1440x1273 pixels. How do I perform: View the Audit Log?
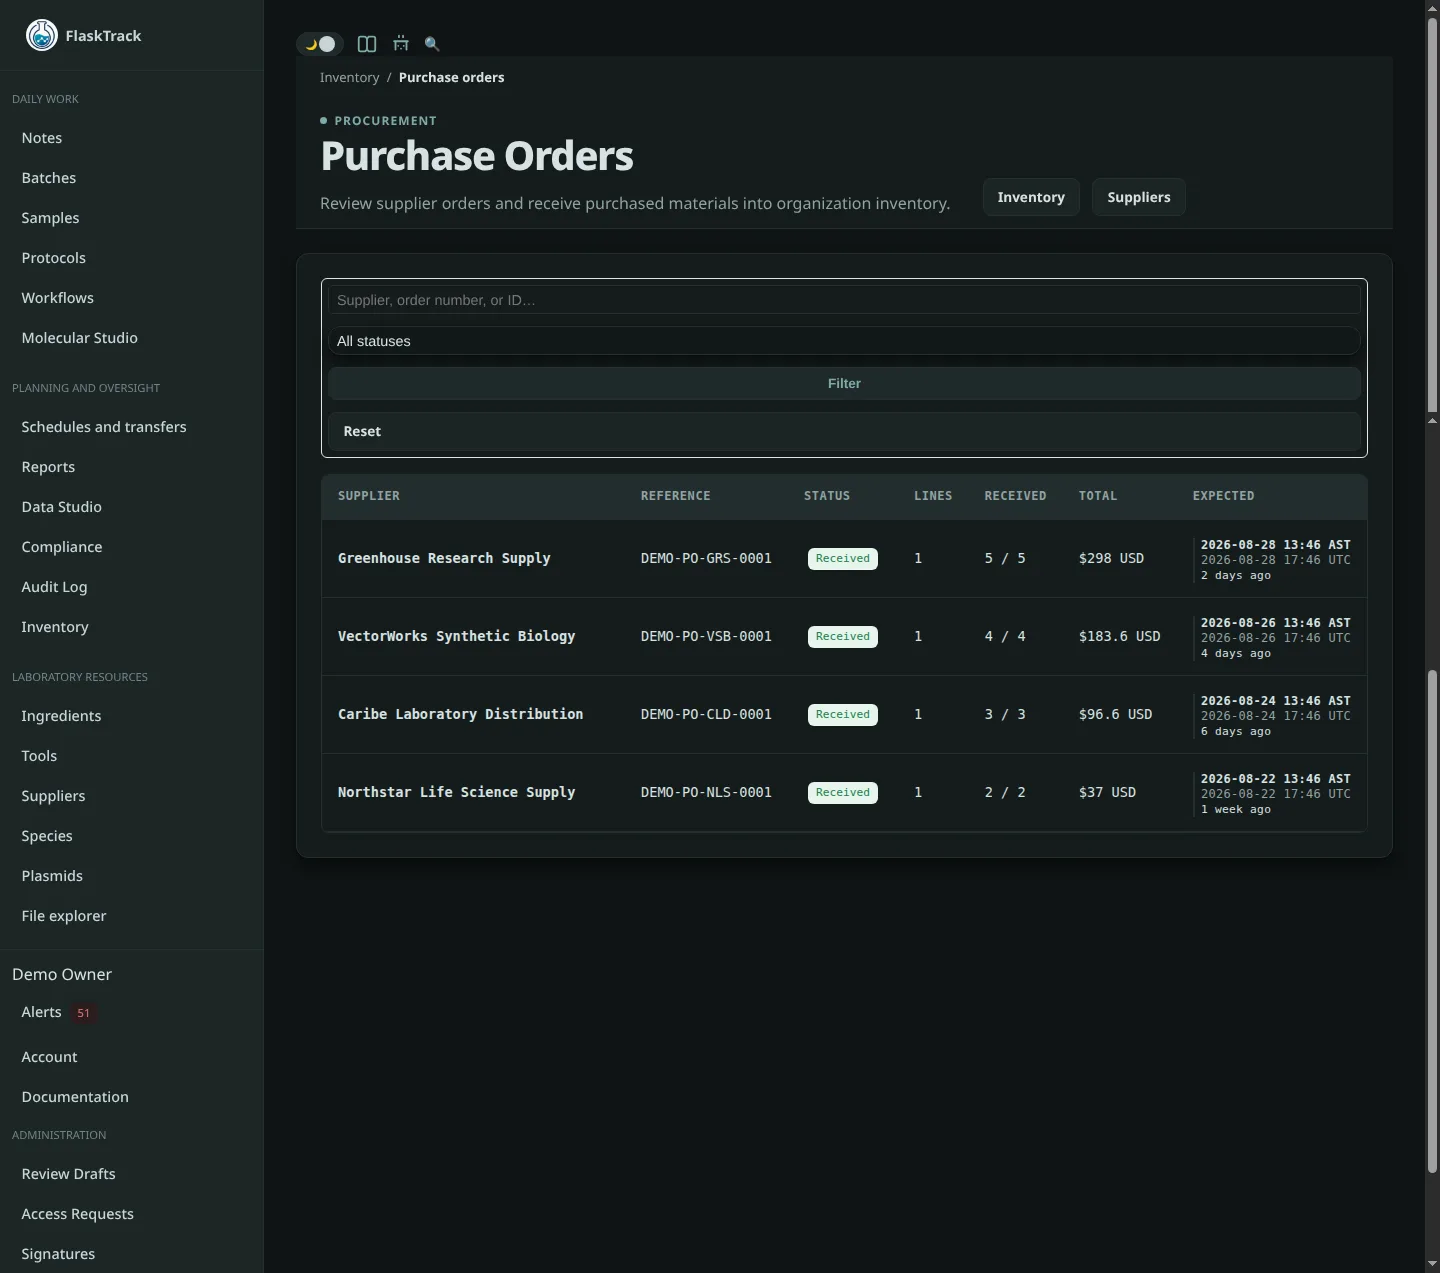(54, 587)
